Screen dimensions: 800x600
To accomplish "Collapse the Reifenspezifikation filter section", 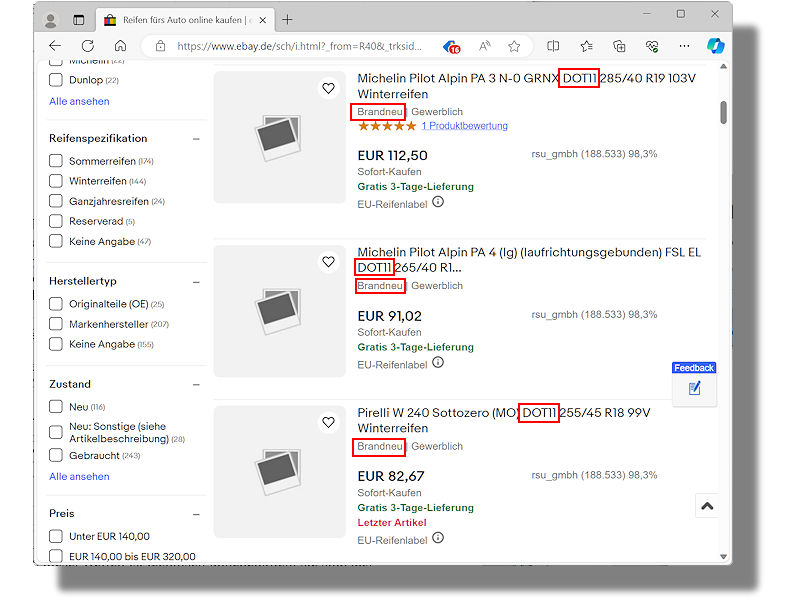I will point(196,139).
